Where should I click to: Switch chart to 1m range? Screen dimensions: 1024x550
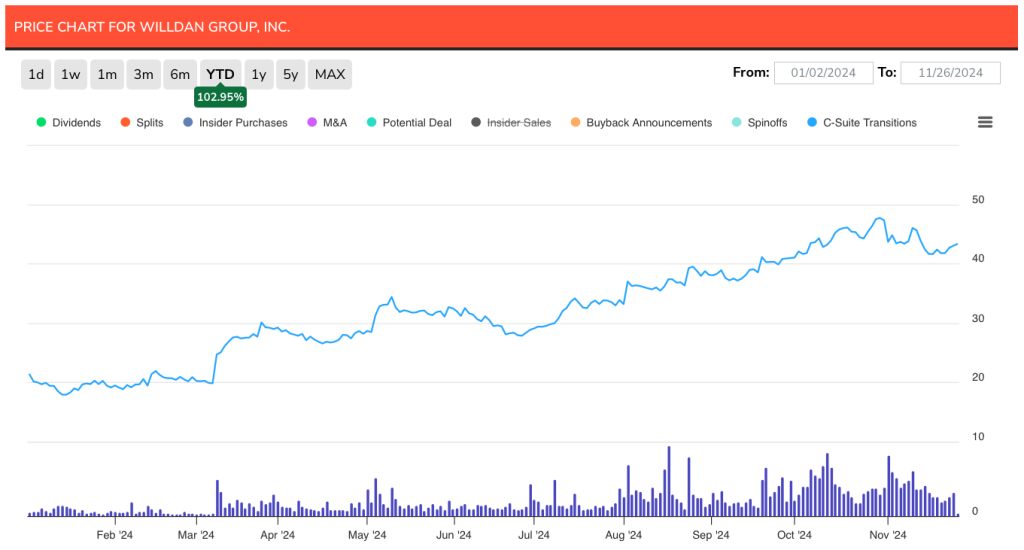[x=107, y=74]
